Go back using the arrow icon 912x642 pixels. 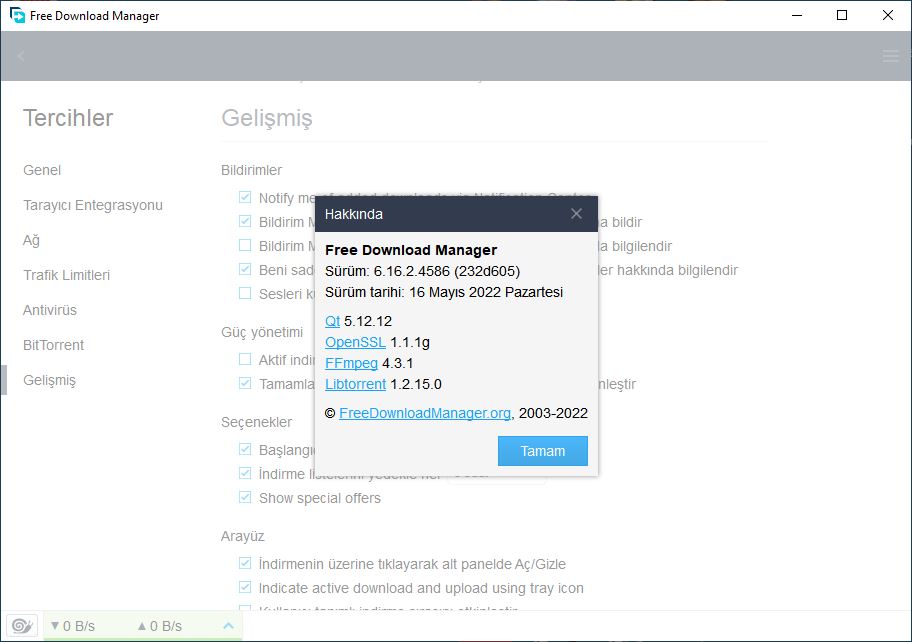click(21, 56)
